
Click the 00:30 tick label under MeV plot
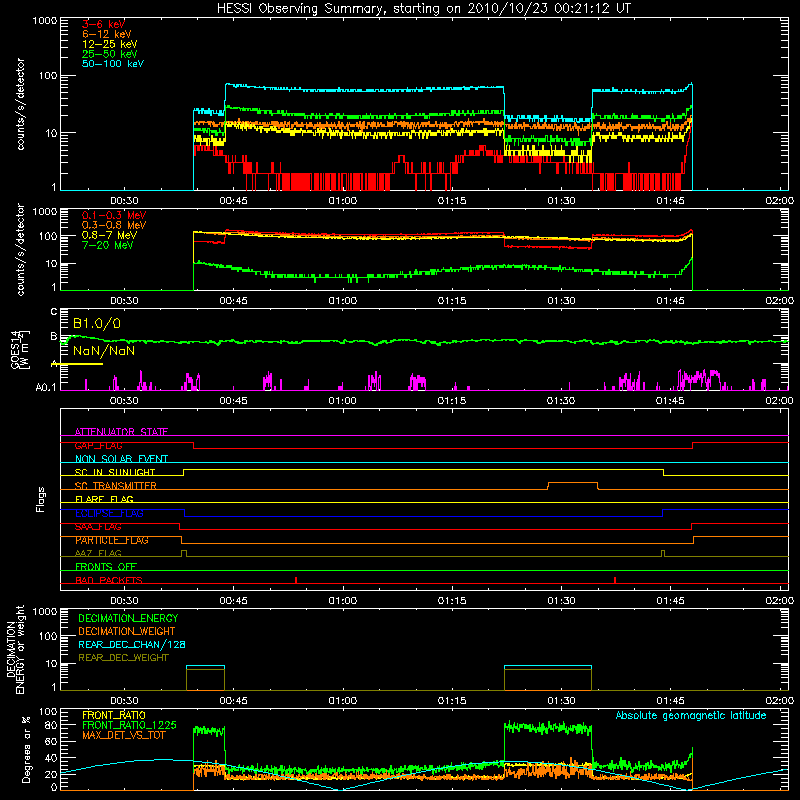(124, 301)
